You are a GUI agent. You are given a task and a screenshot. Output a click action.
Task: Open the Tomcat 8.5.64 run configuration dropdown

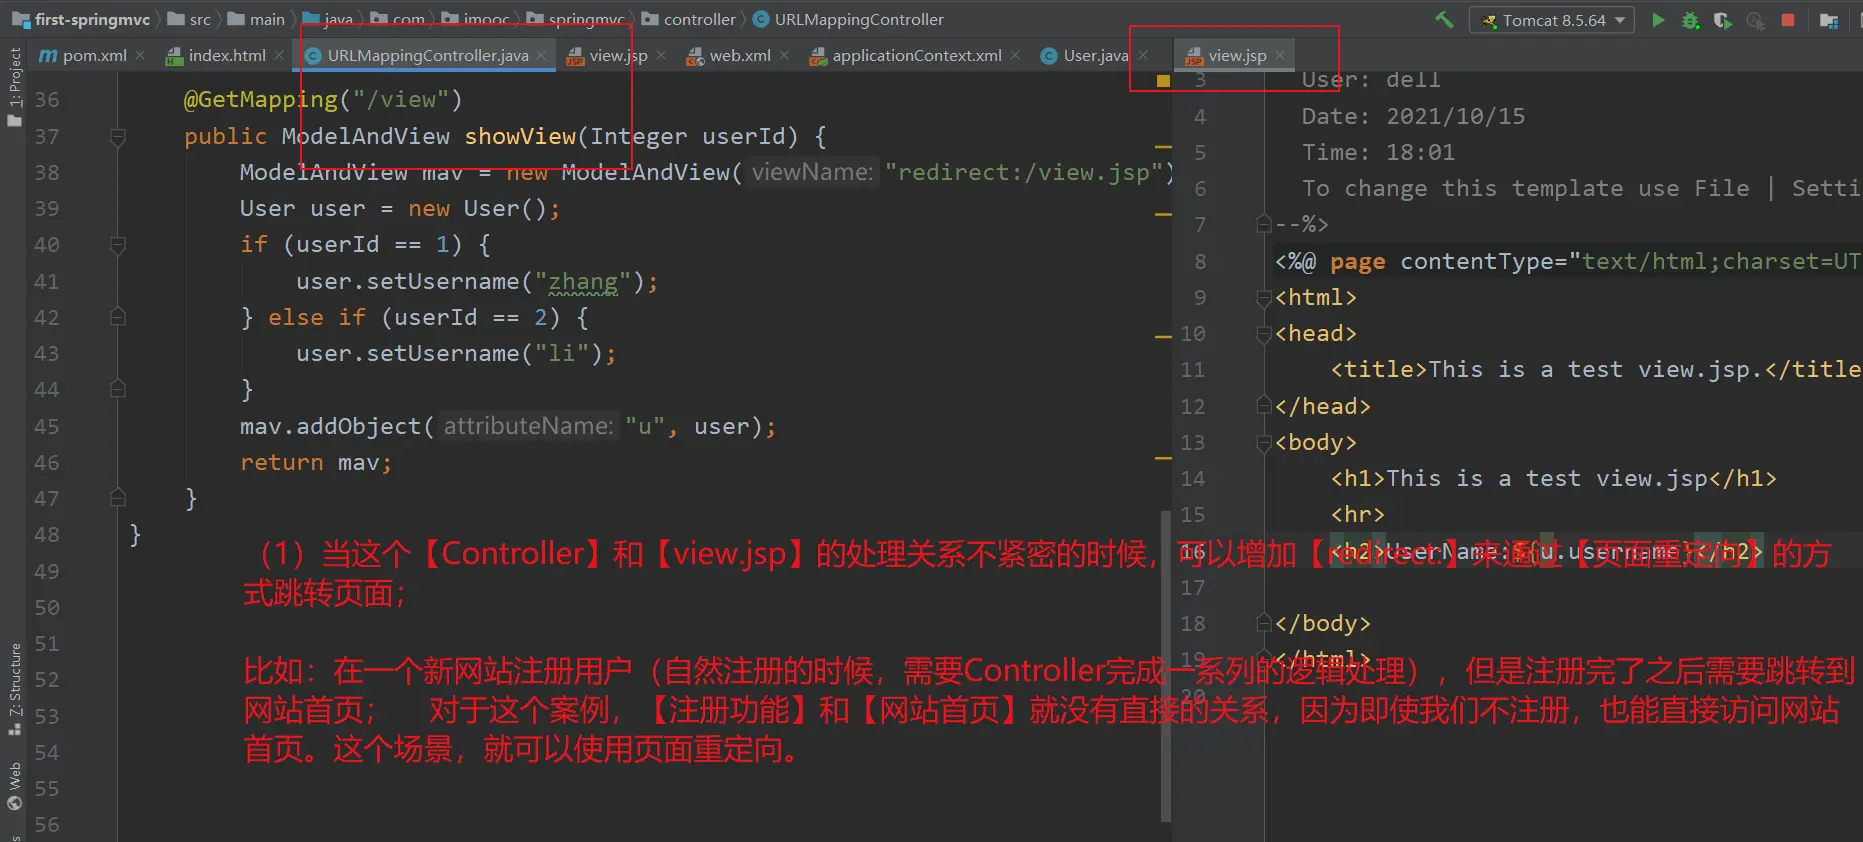pos(1551,20)
